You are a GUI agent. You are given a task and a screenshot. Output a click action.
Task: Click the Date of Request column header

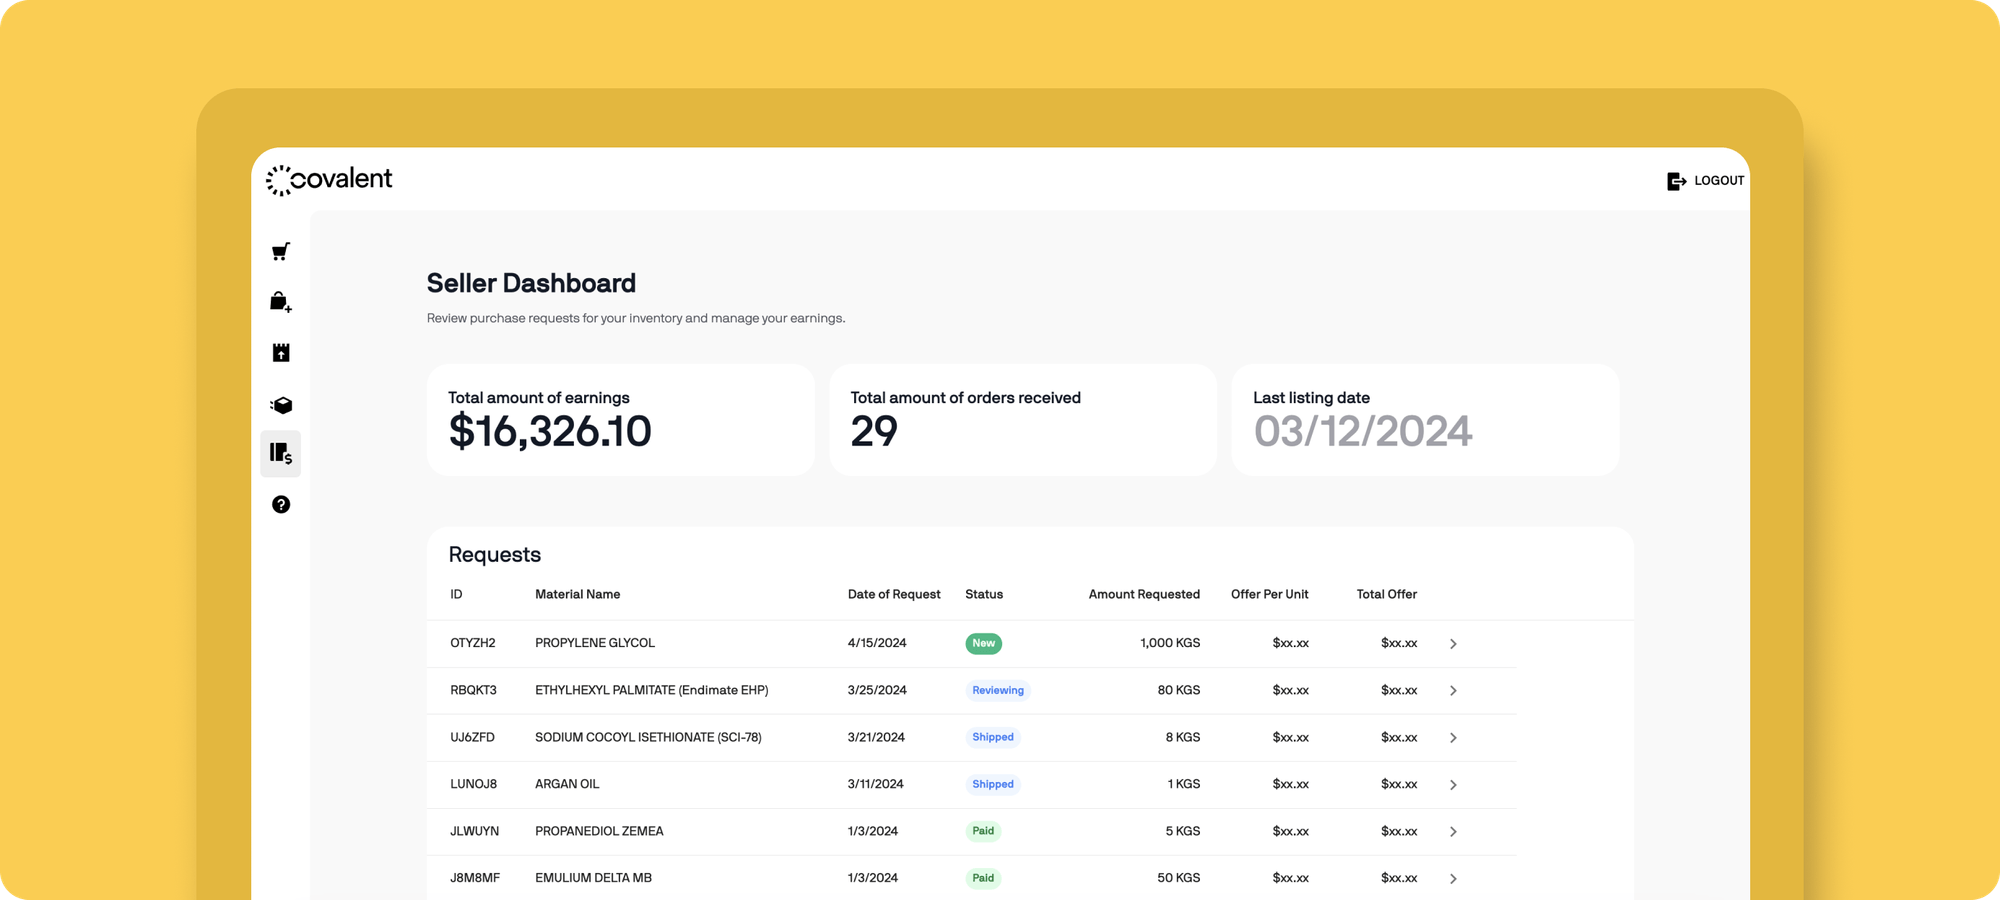click(894, 595)
